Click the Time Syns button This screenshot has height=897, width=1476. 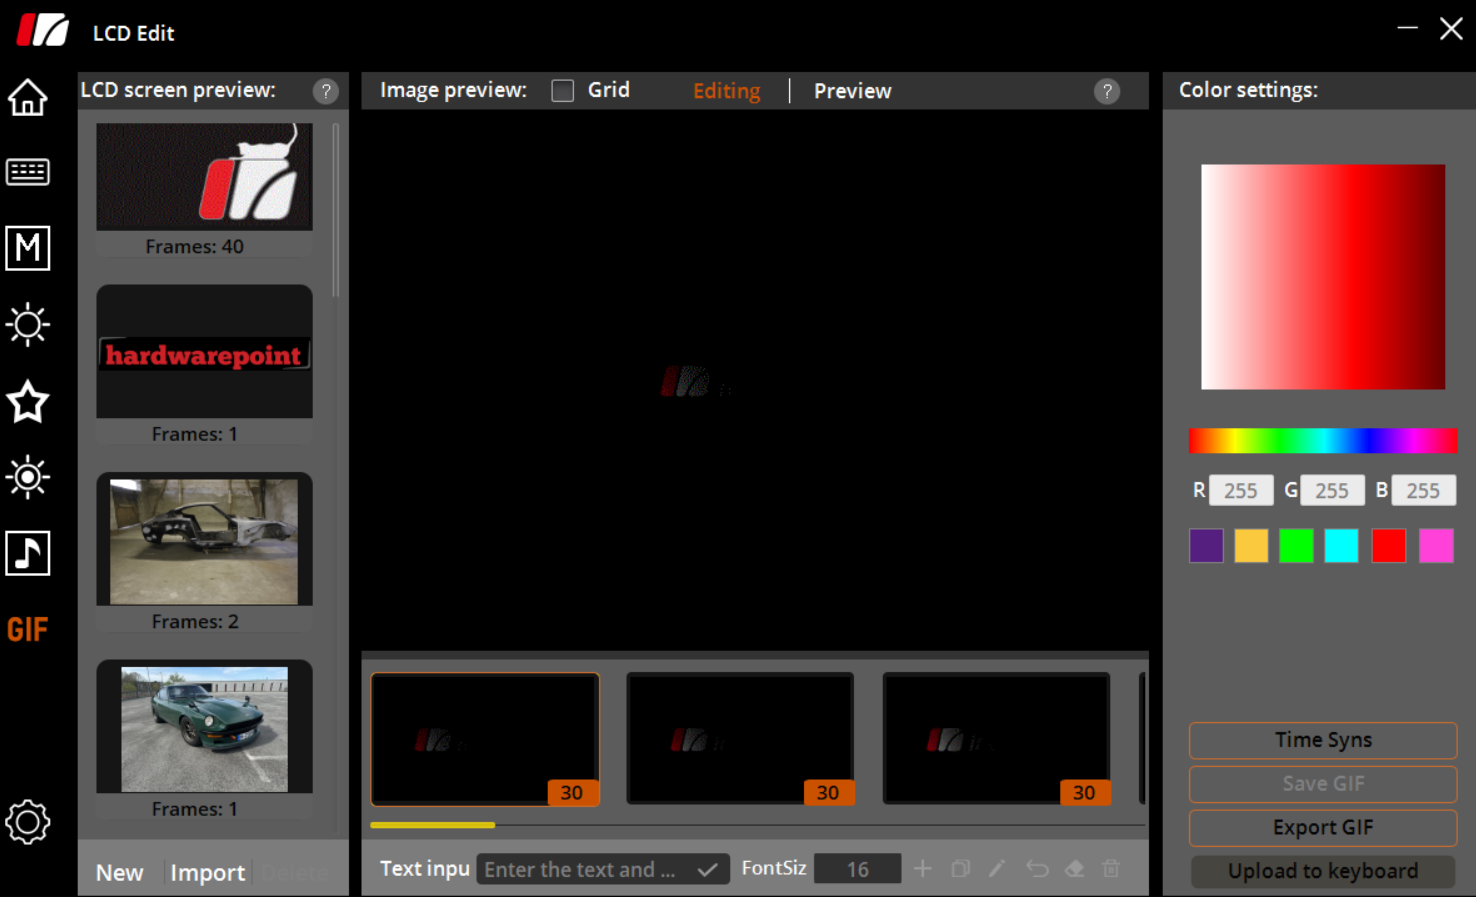tap(1322, 740)
